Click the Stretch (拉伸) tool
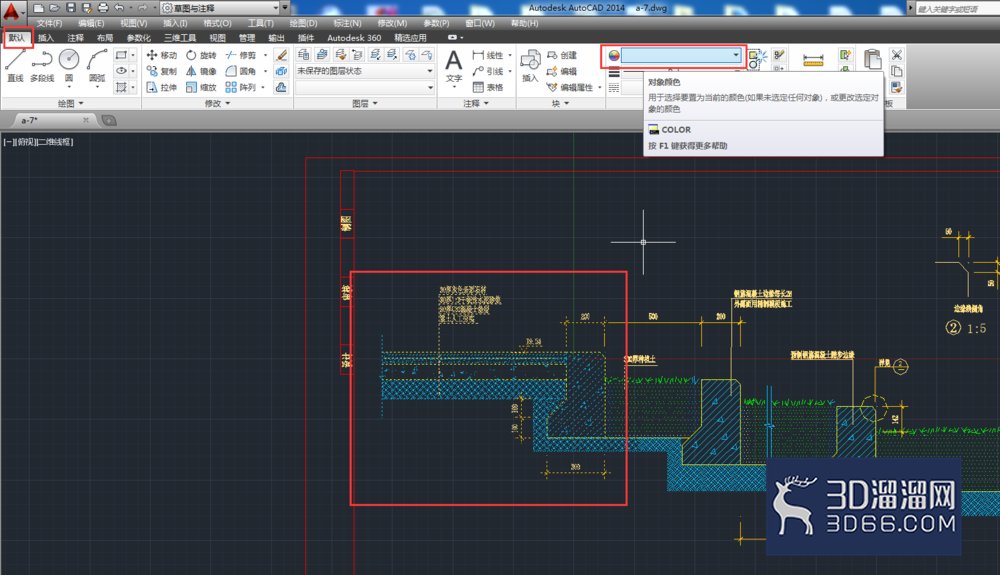The image size is (1000, 575). point(161,87)
